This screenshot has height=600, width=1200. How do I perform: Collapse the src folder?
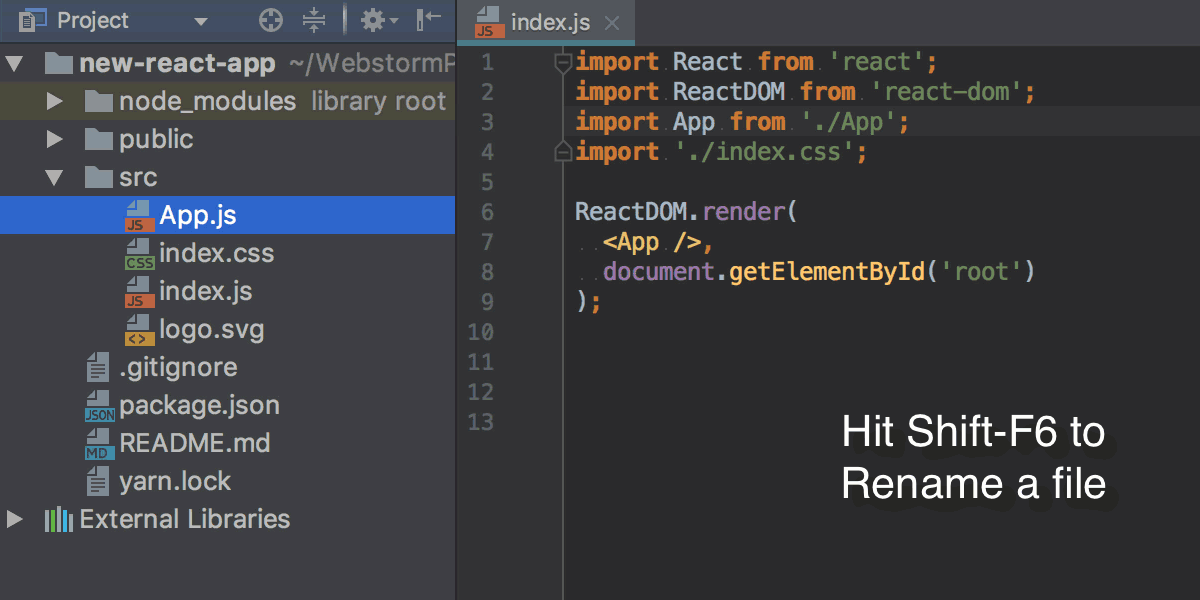pos(54,177)
